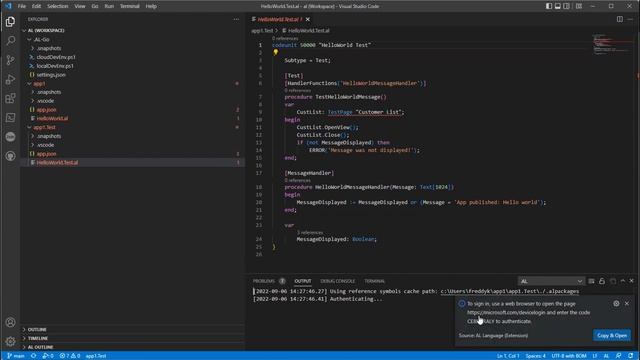Open cloudDevEnv.ps1 file

(133, 57)
